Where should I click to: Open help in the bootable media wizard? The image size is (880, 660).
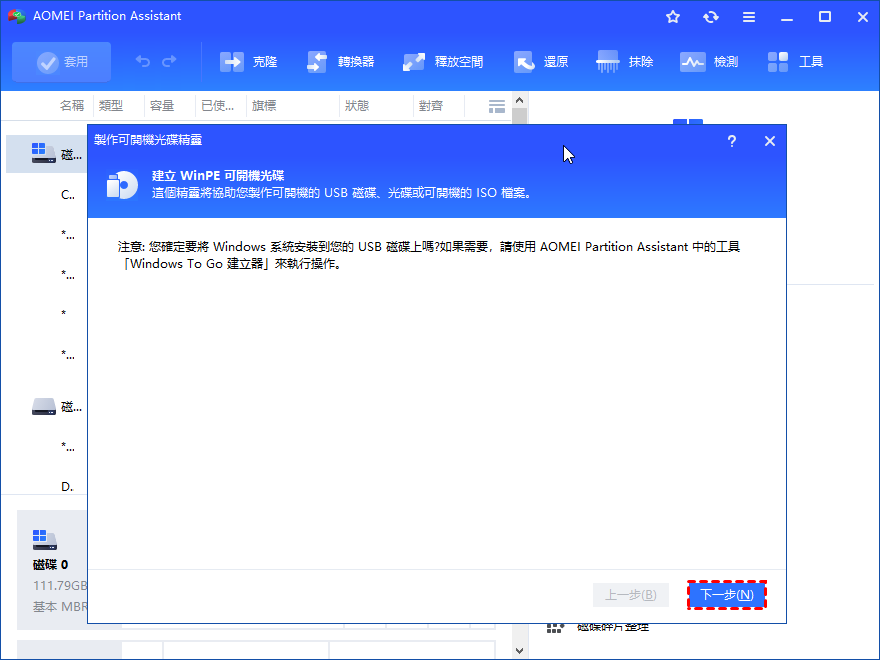[x=732, y=141]
